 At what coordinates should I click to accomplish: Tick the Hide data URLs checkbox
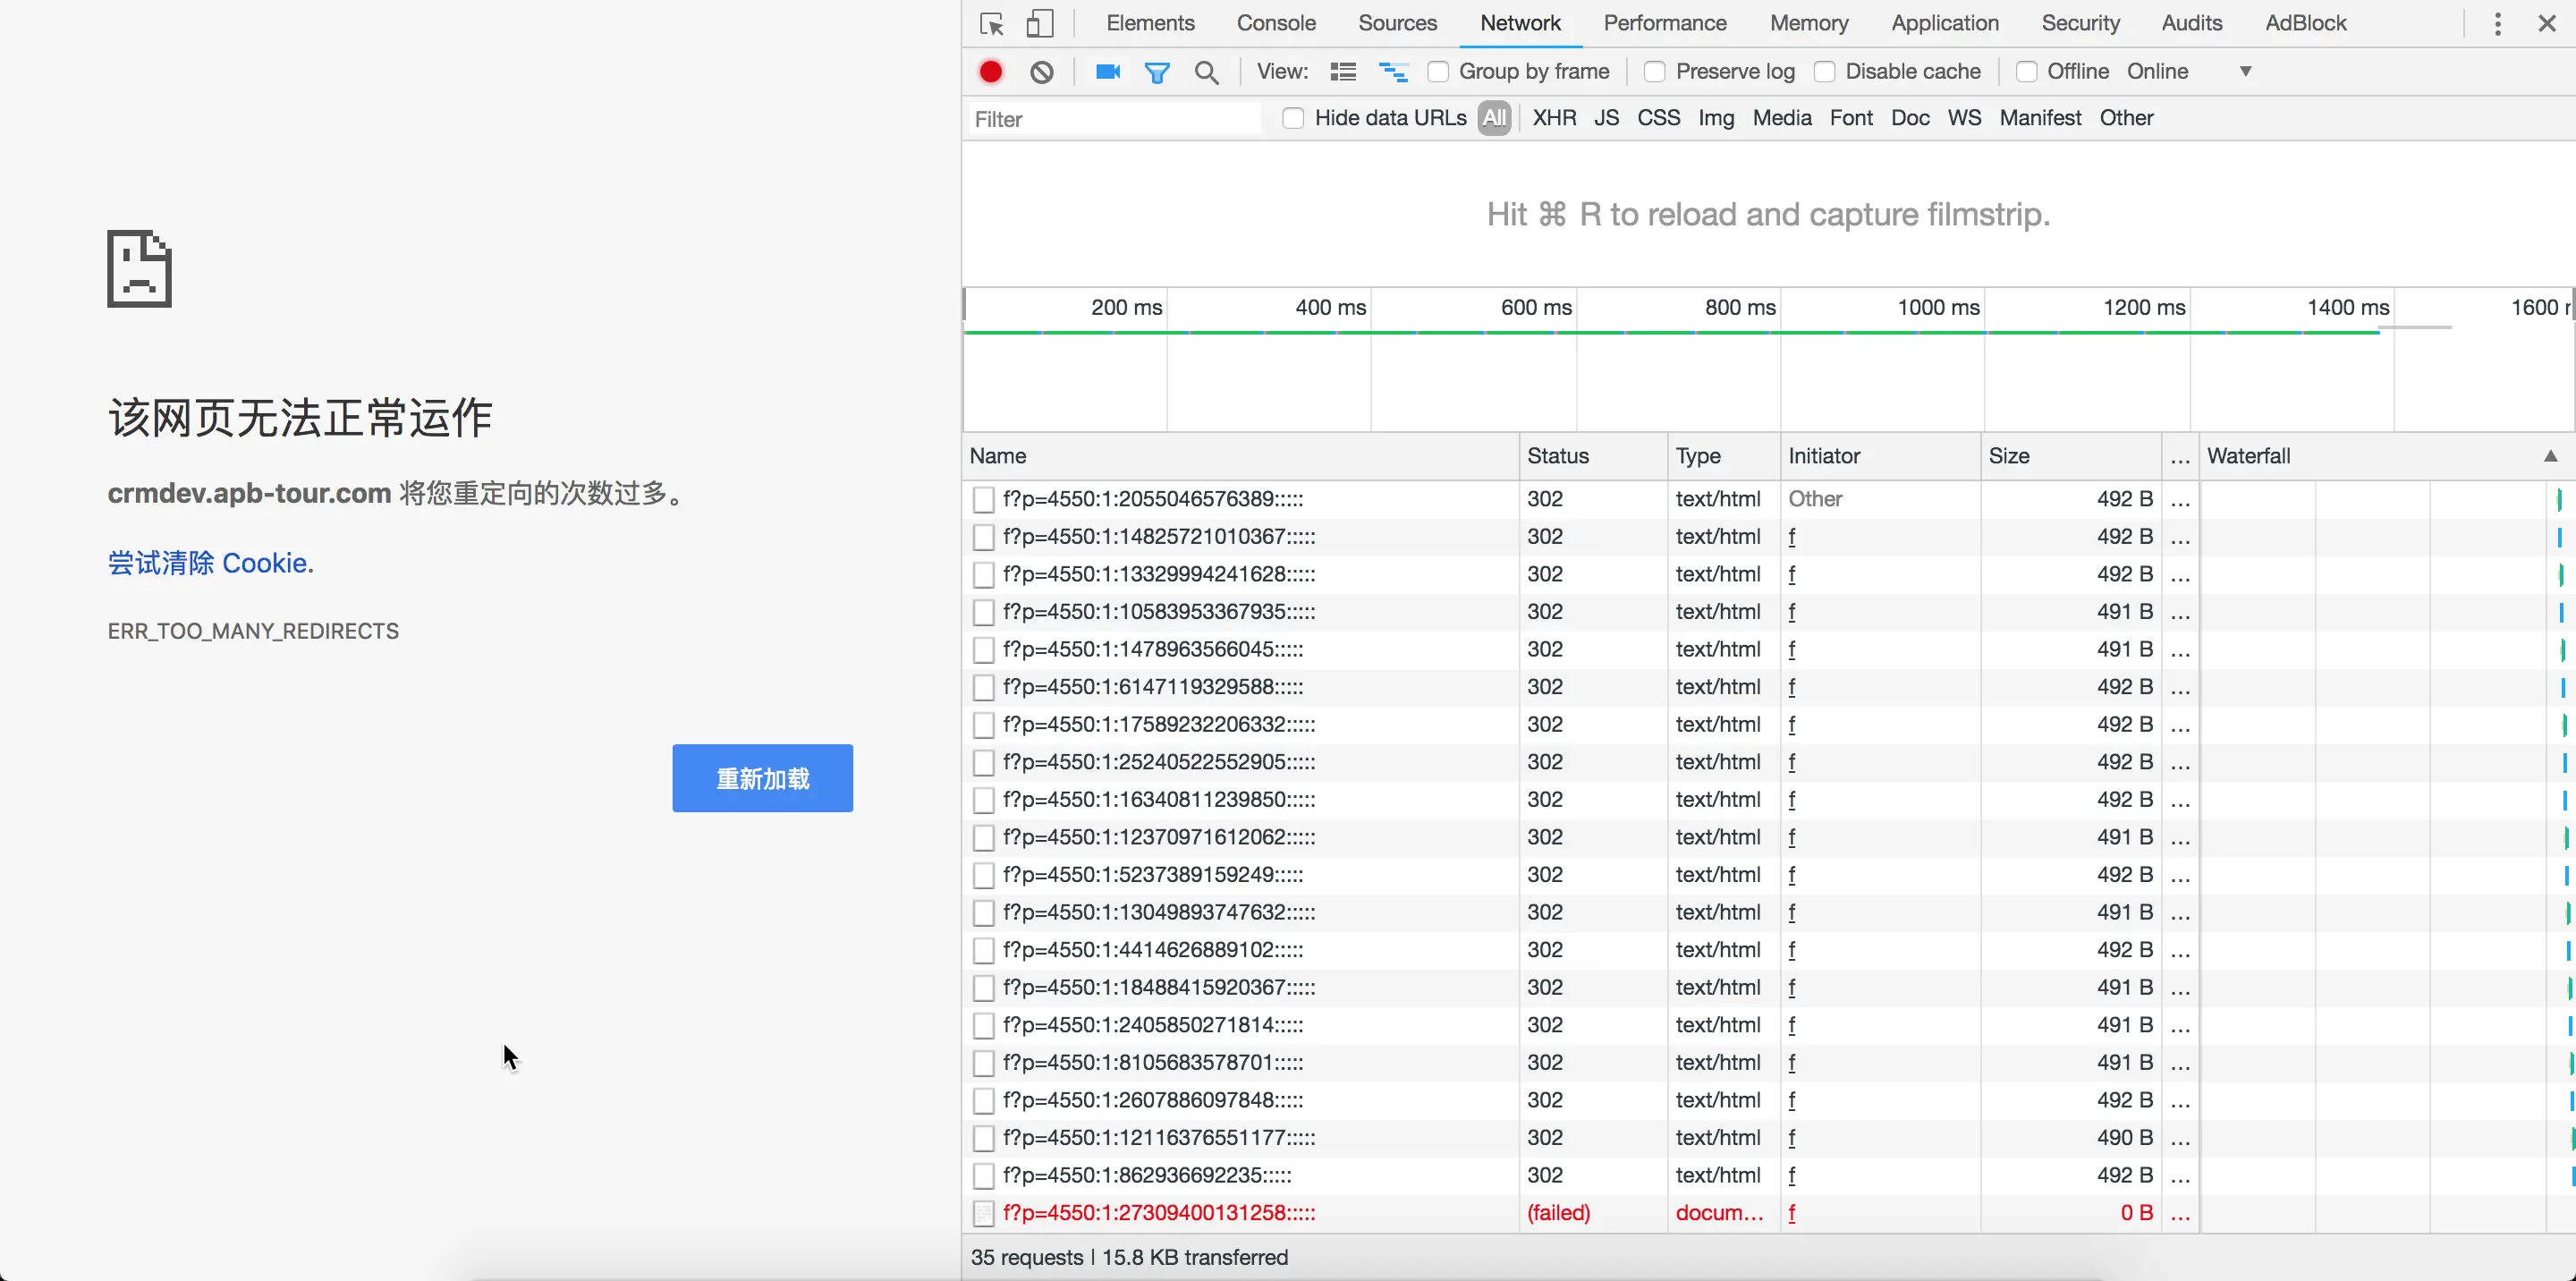coord(1293,118)
